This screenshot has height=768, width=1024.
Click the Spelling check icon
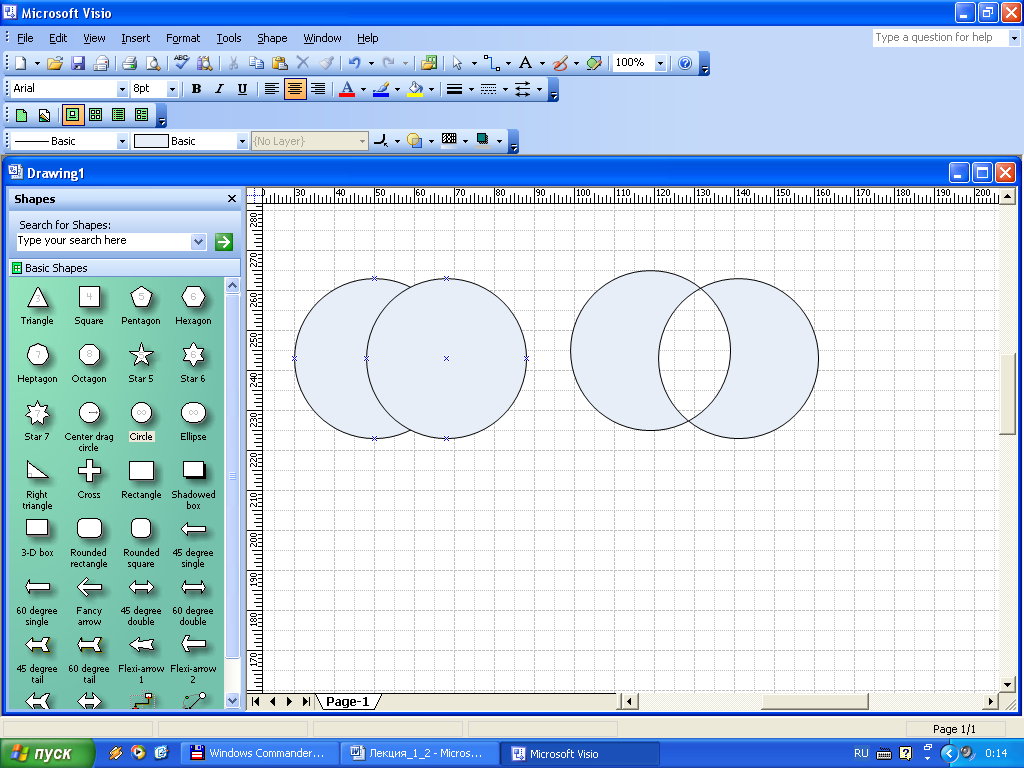point(182,63)
